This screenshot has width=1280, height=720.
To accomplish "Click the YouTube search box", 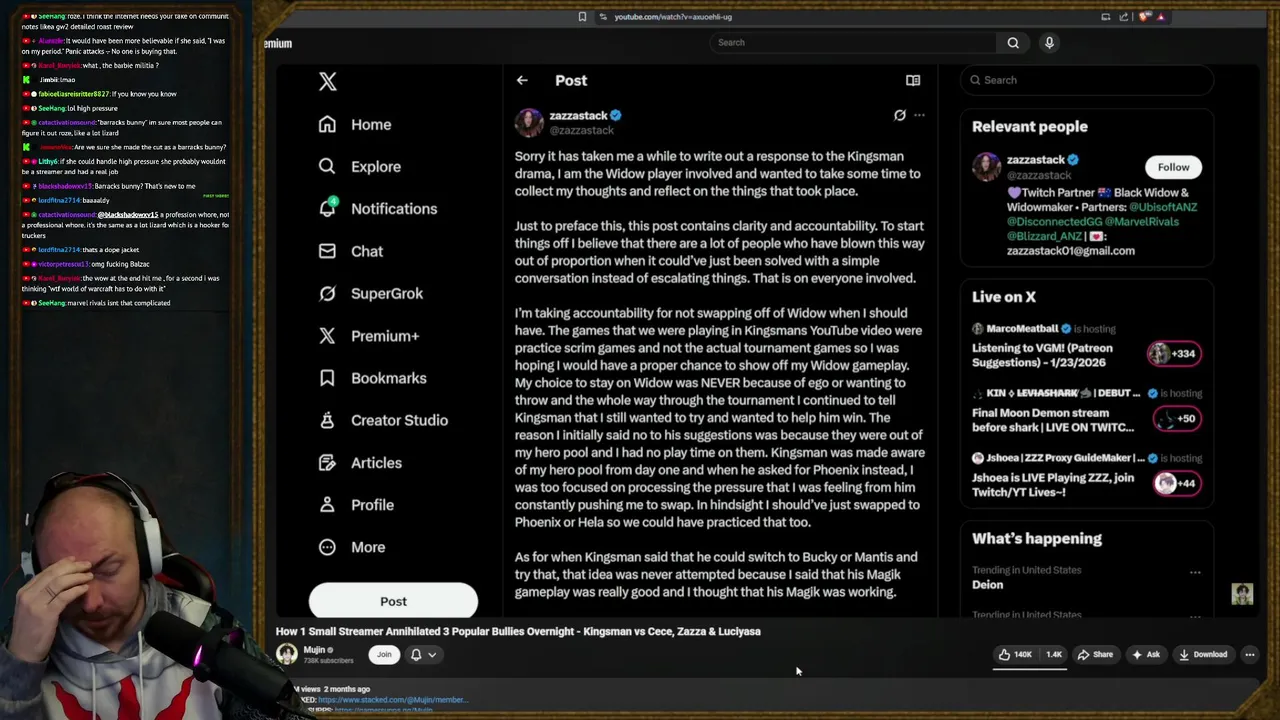I will point(852,42).
